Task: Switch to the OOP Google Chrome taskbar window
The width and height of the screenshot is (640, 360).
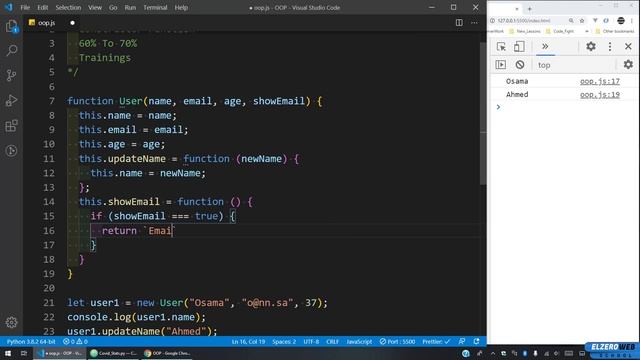Action: pos(167,353)
